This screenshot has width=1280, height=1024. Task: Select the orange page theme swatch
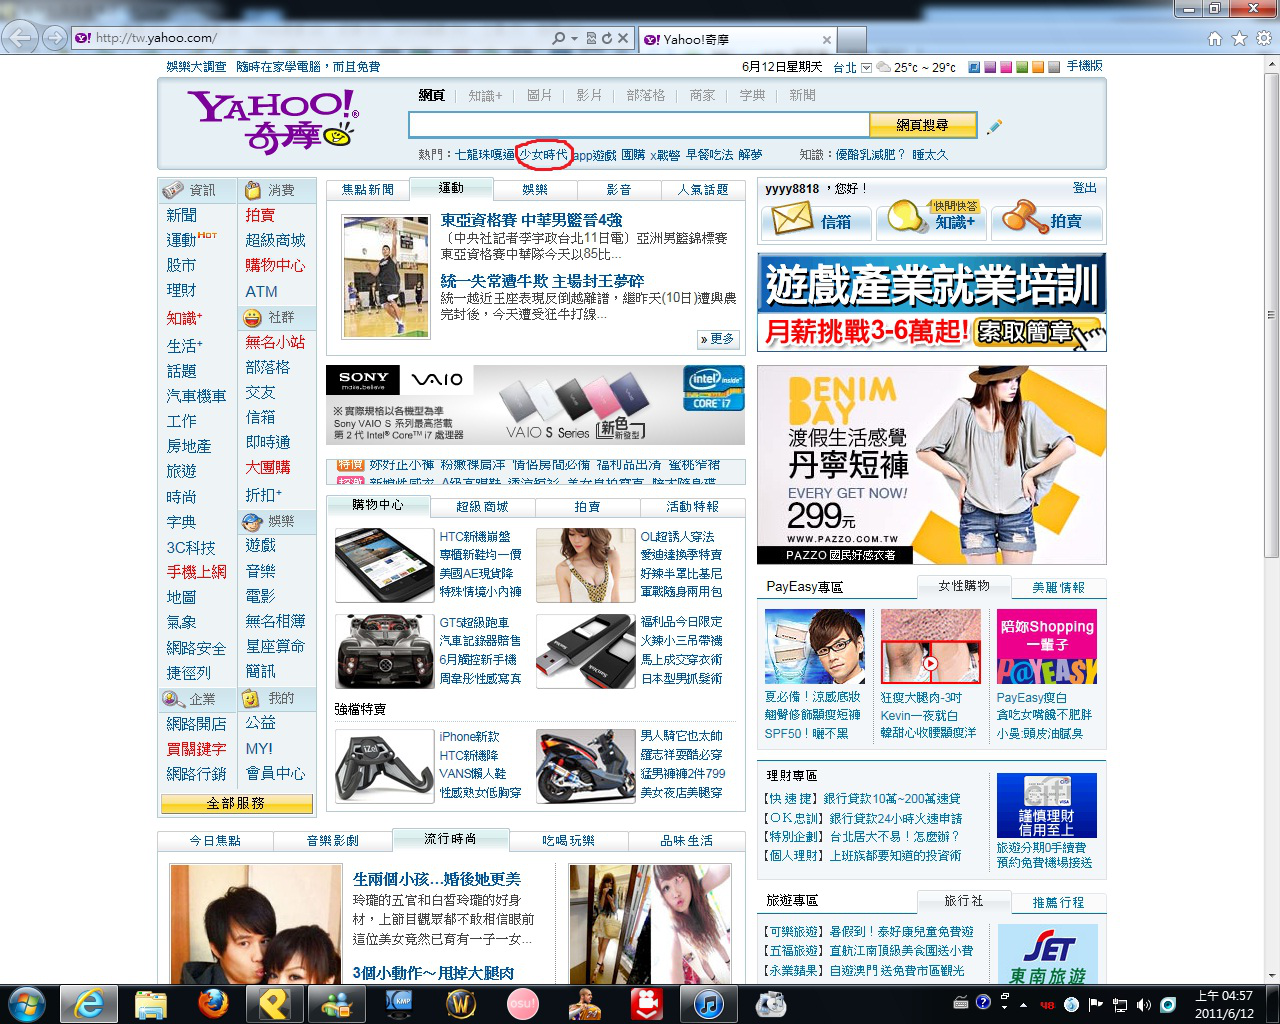(x=1038, y=67)
